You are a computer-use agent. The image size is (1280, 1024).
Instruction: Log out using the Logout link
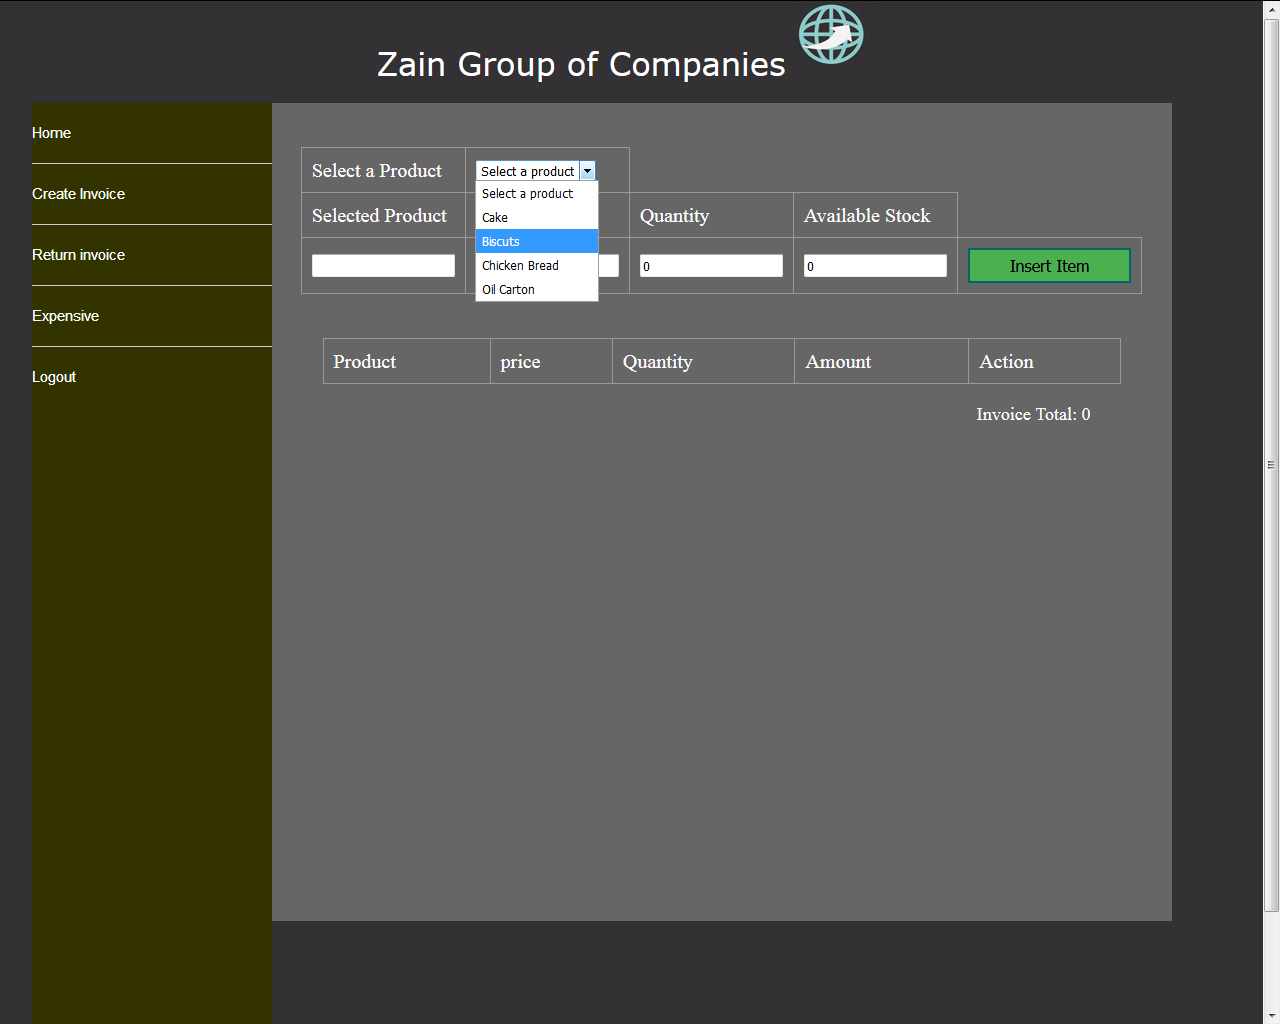[54, 377]
